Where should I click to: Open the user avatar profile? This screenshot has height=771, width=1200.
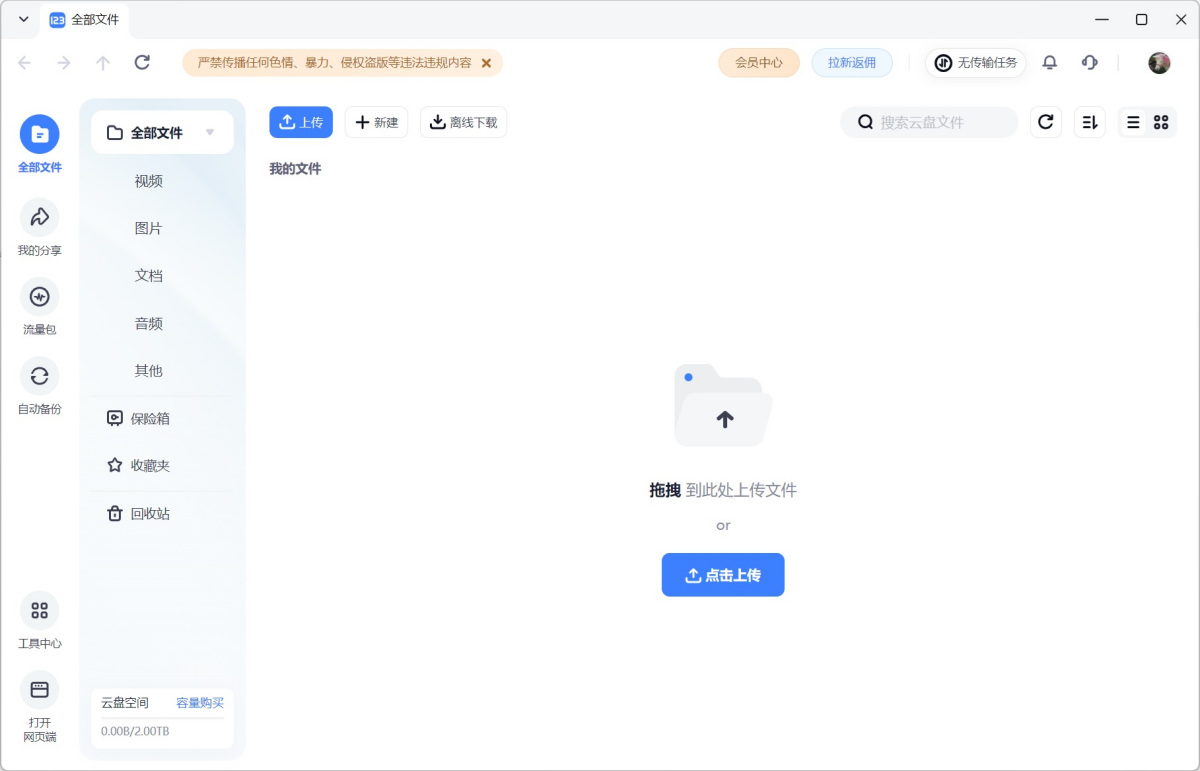click(1159, 63)
